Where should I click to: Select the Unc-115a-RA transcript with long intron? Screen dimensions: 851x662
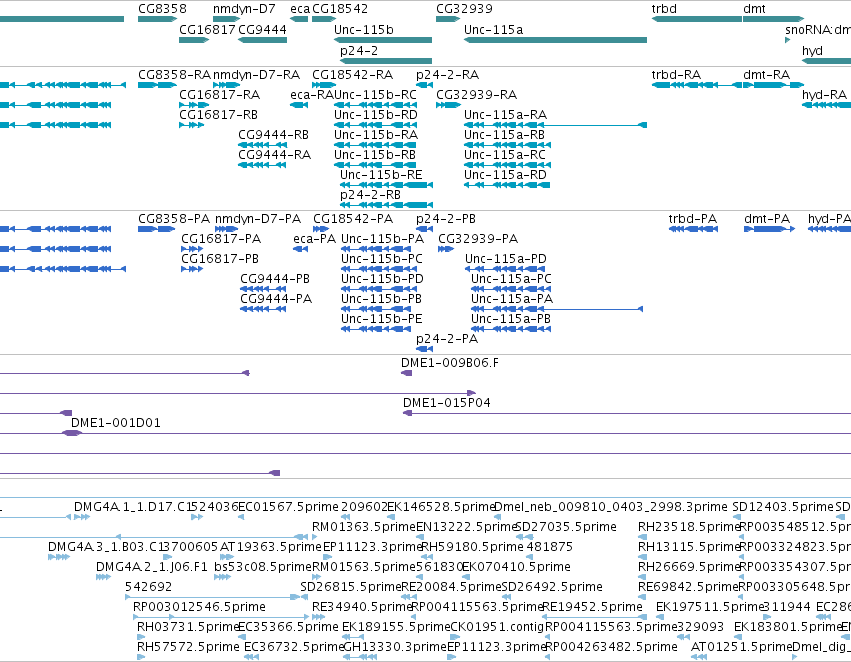555,125
